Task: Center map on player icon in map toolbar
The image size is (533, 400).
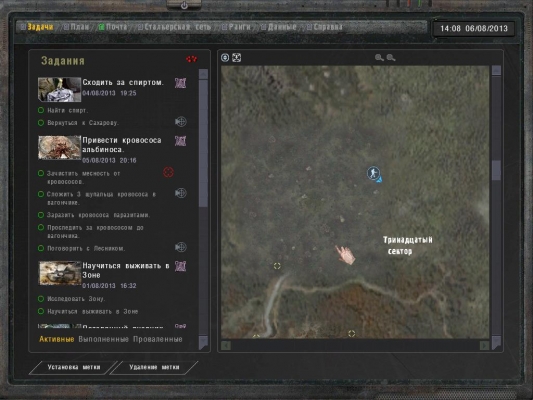Action: [x=225, y=58]
